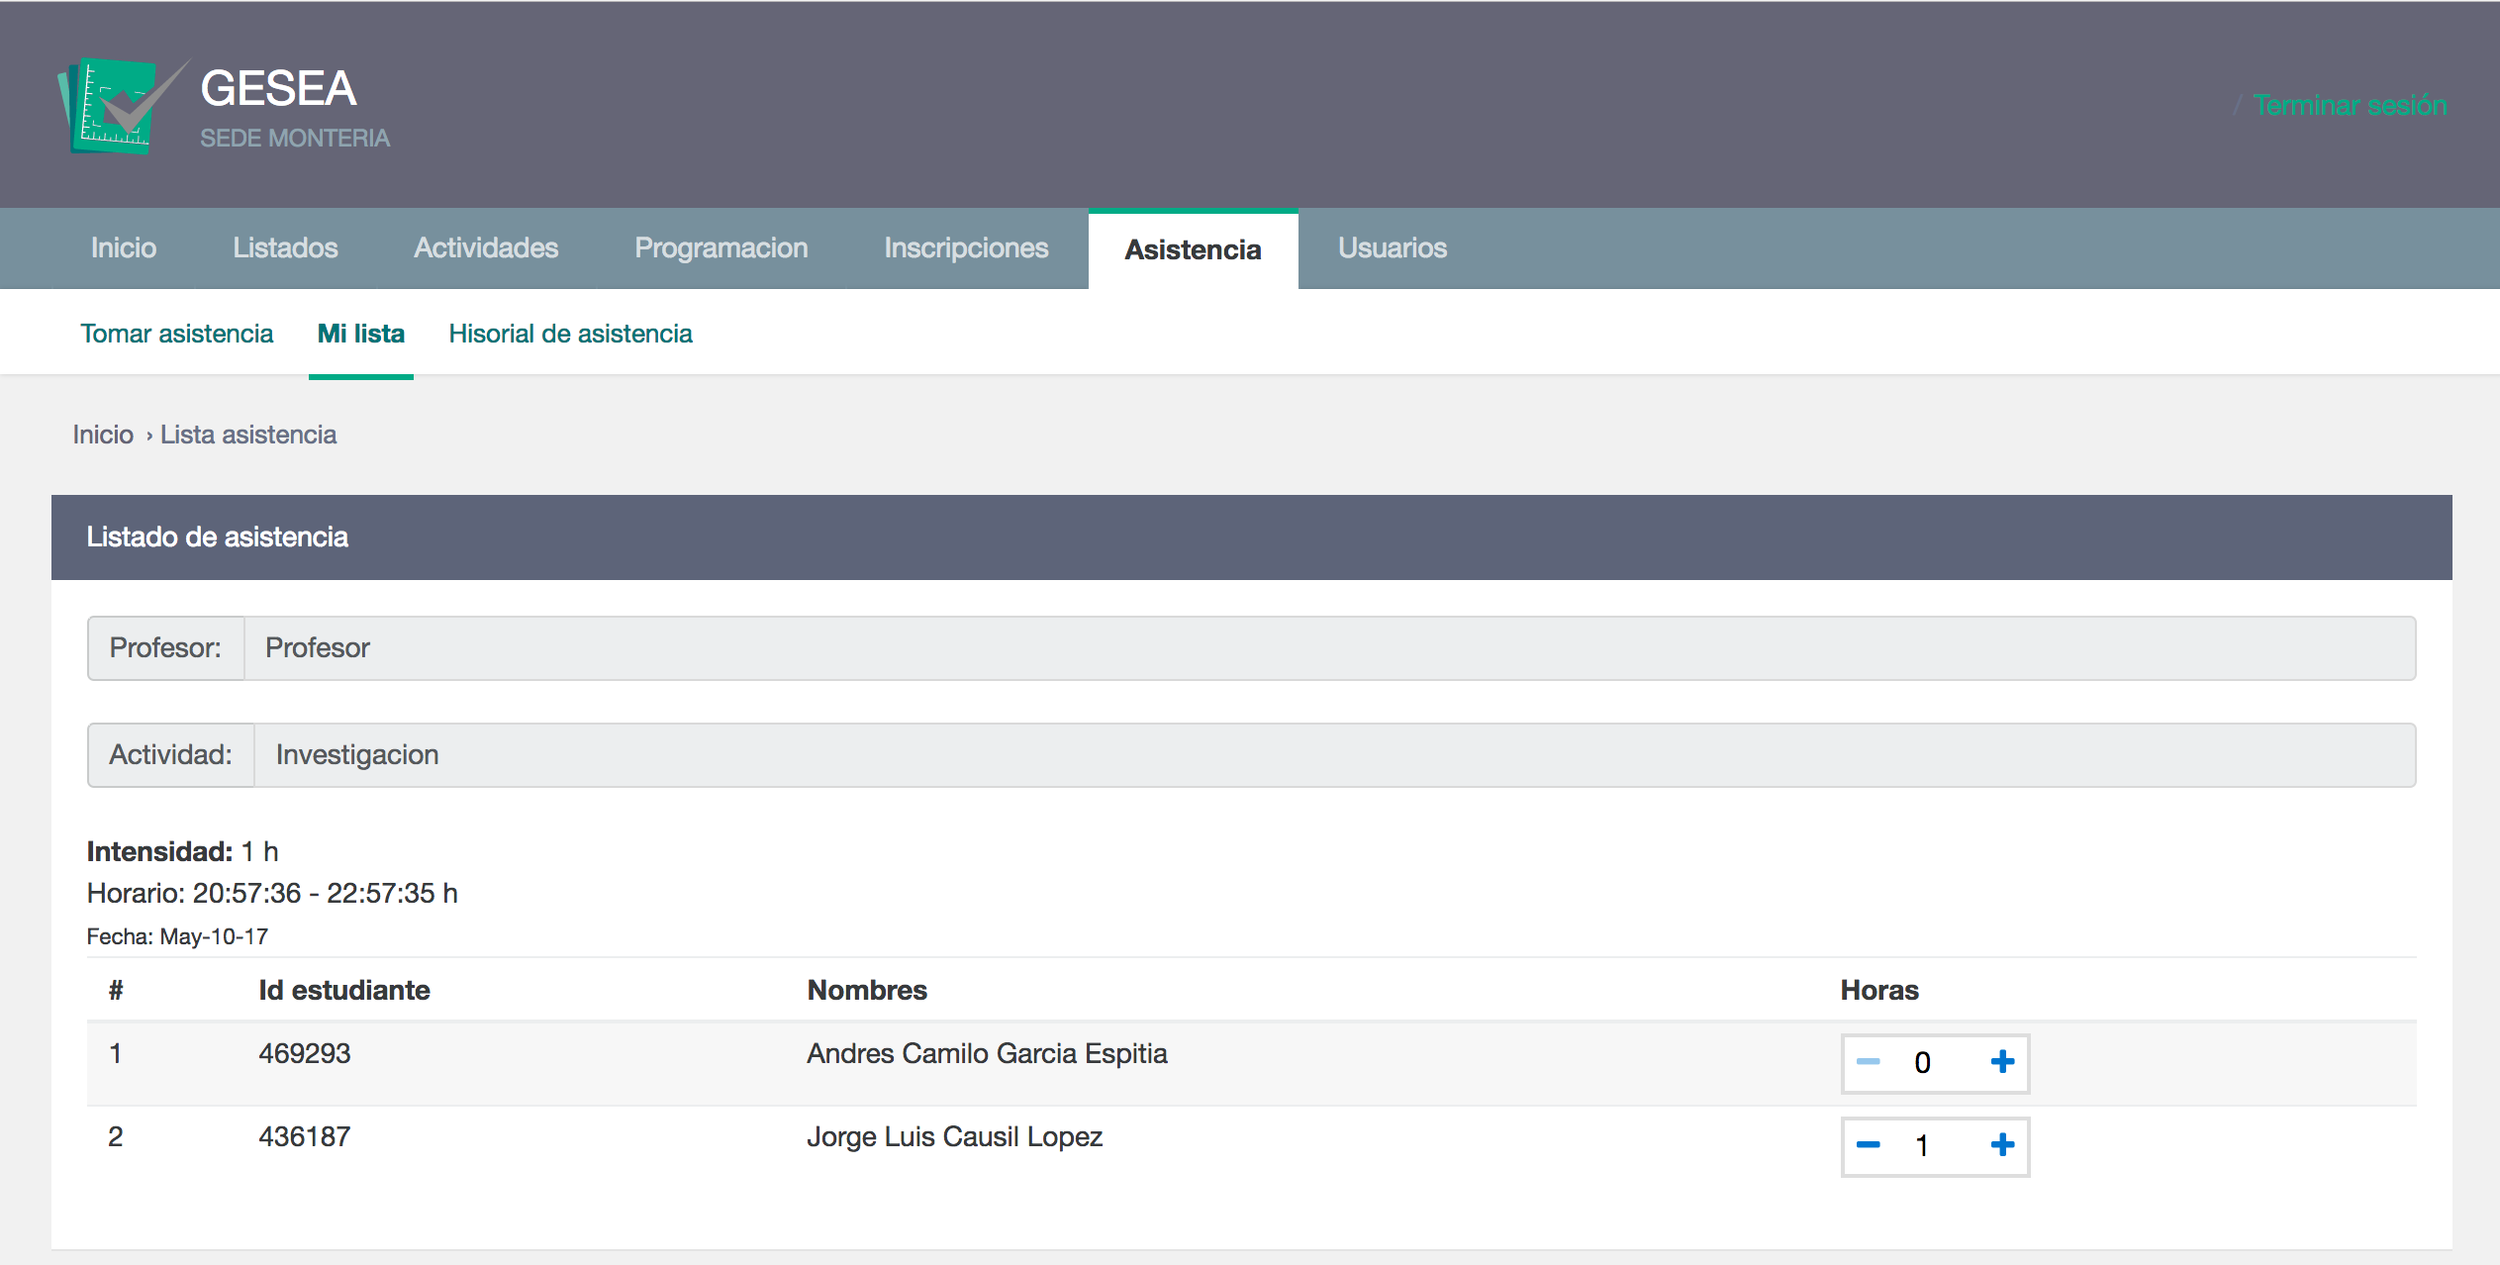Viewport: 2500px width, 1265px height.
Task: Open the Inscripciones tab
Action: pyautogui.click(x=966, y=248)
